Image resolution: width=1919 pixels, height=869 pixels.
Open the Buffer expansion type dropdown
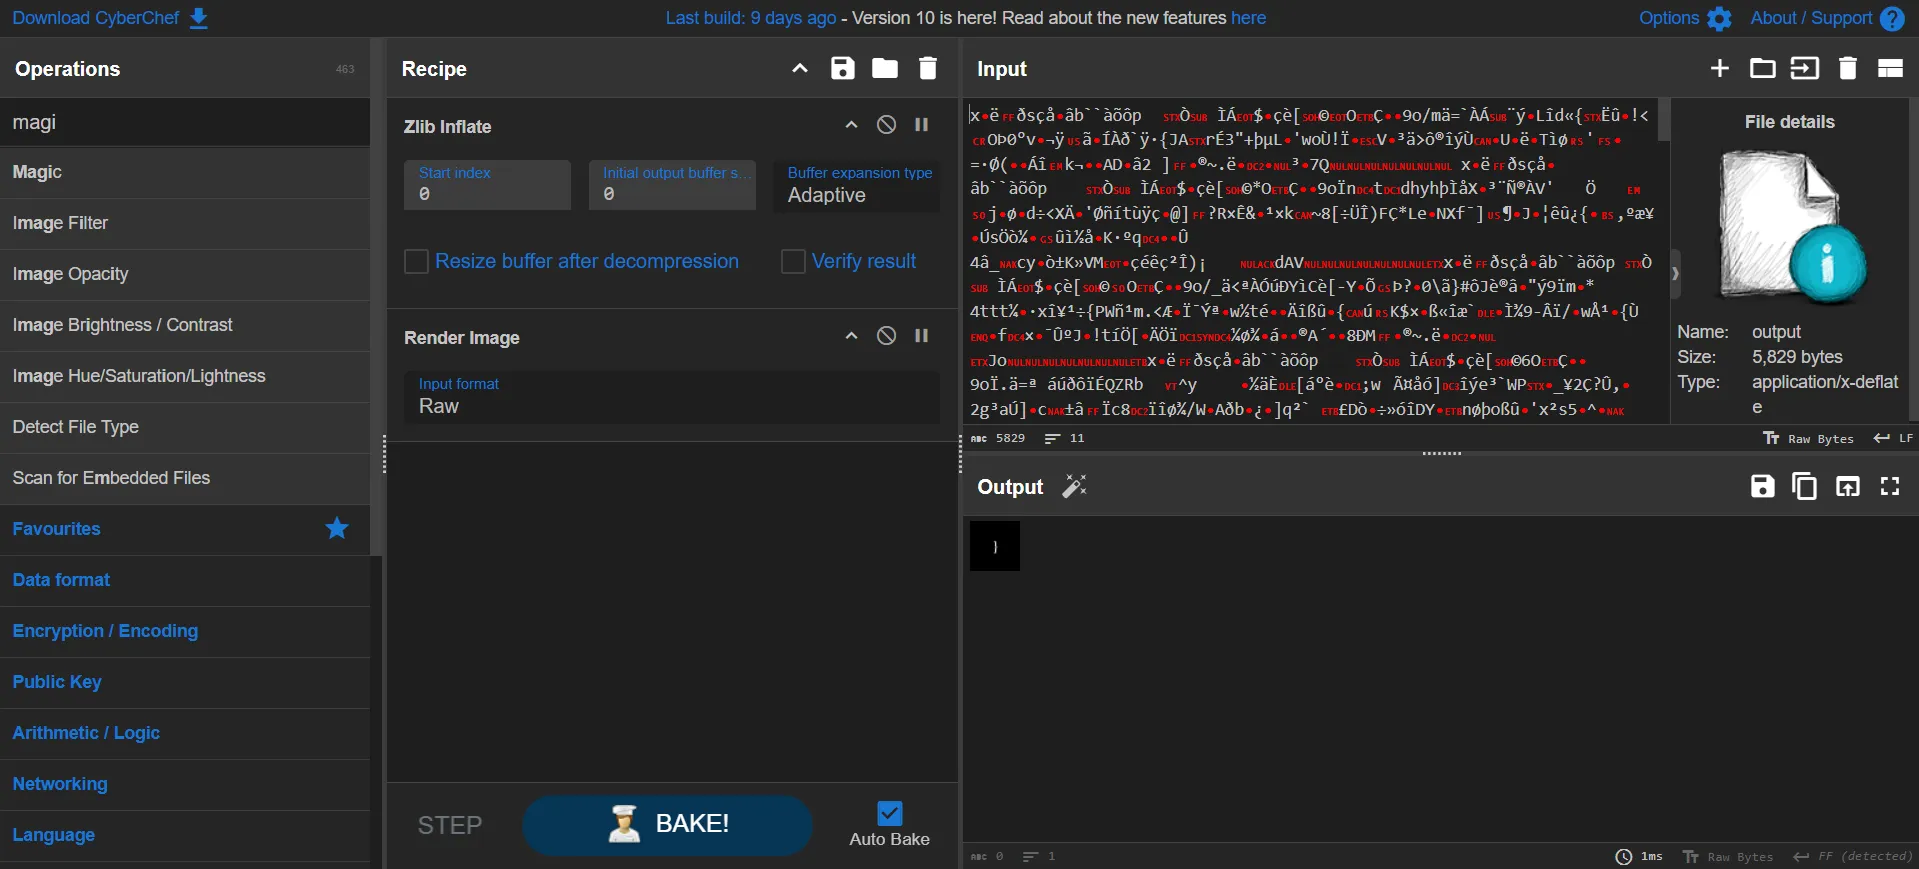857,186
